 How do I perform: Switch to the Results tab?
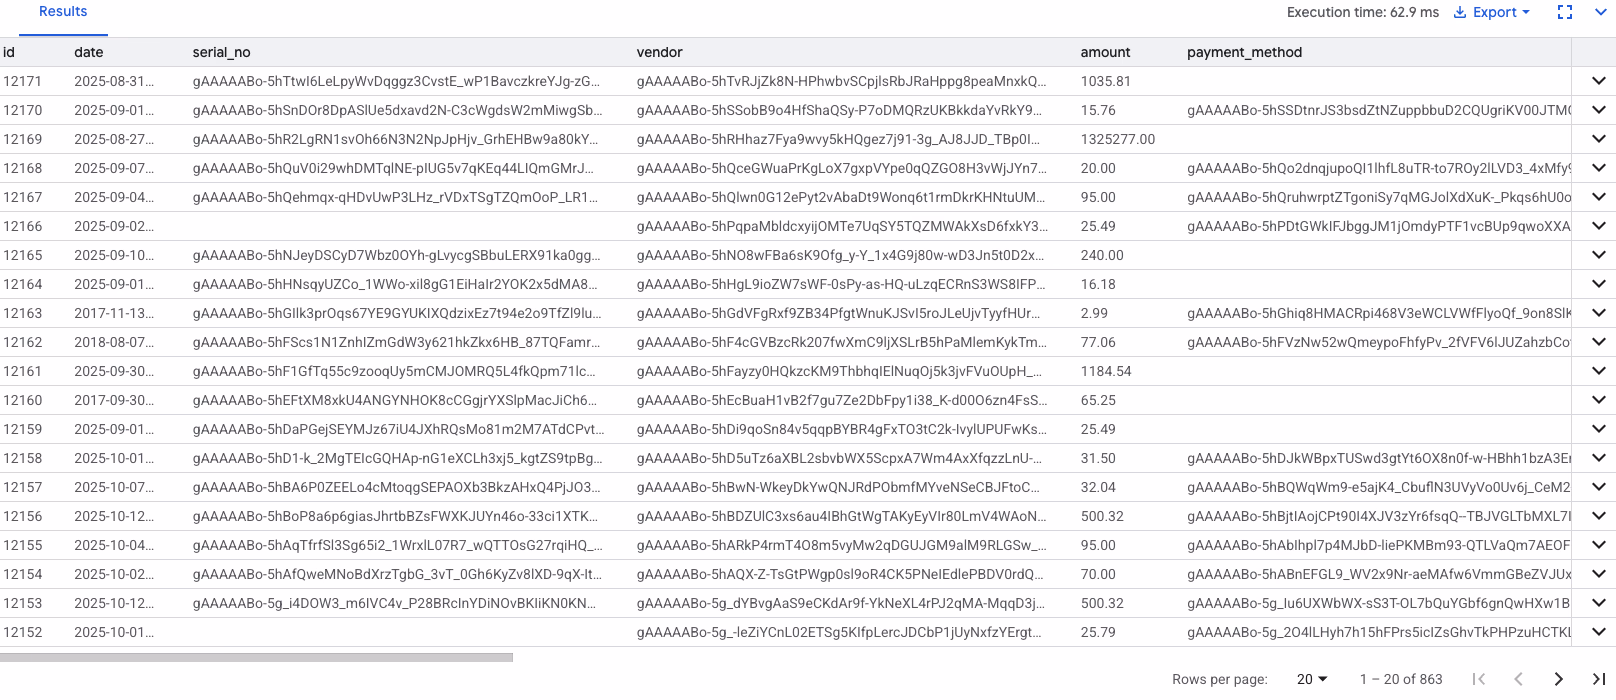coord(63,12)
